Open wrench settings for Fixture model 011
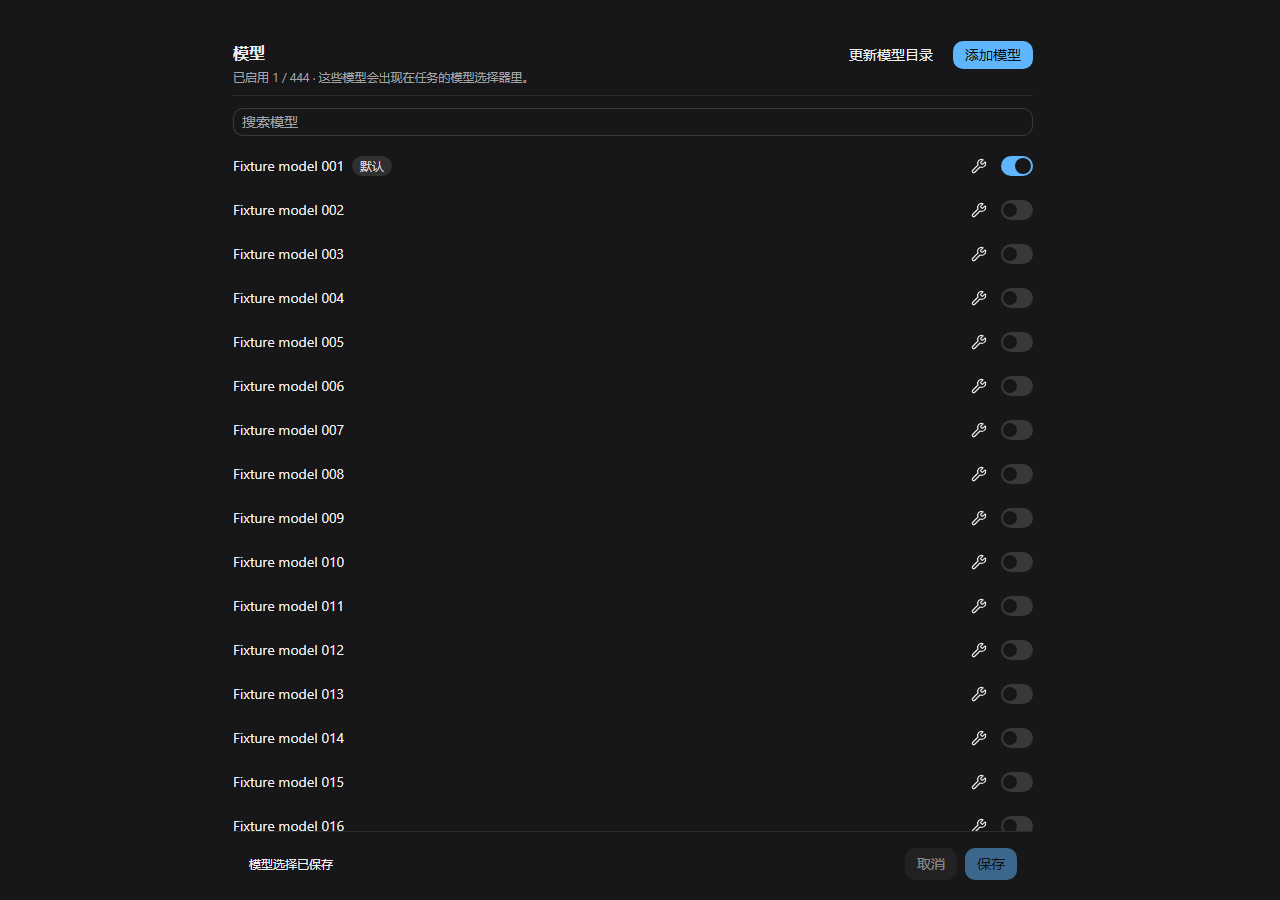 [x=979, y=606]
